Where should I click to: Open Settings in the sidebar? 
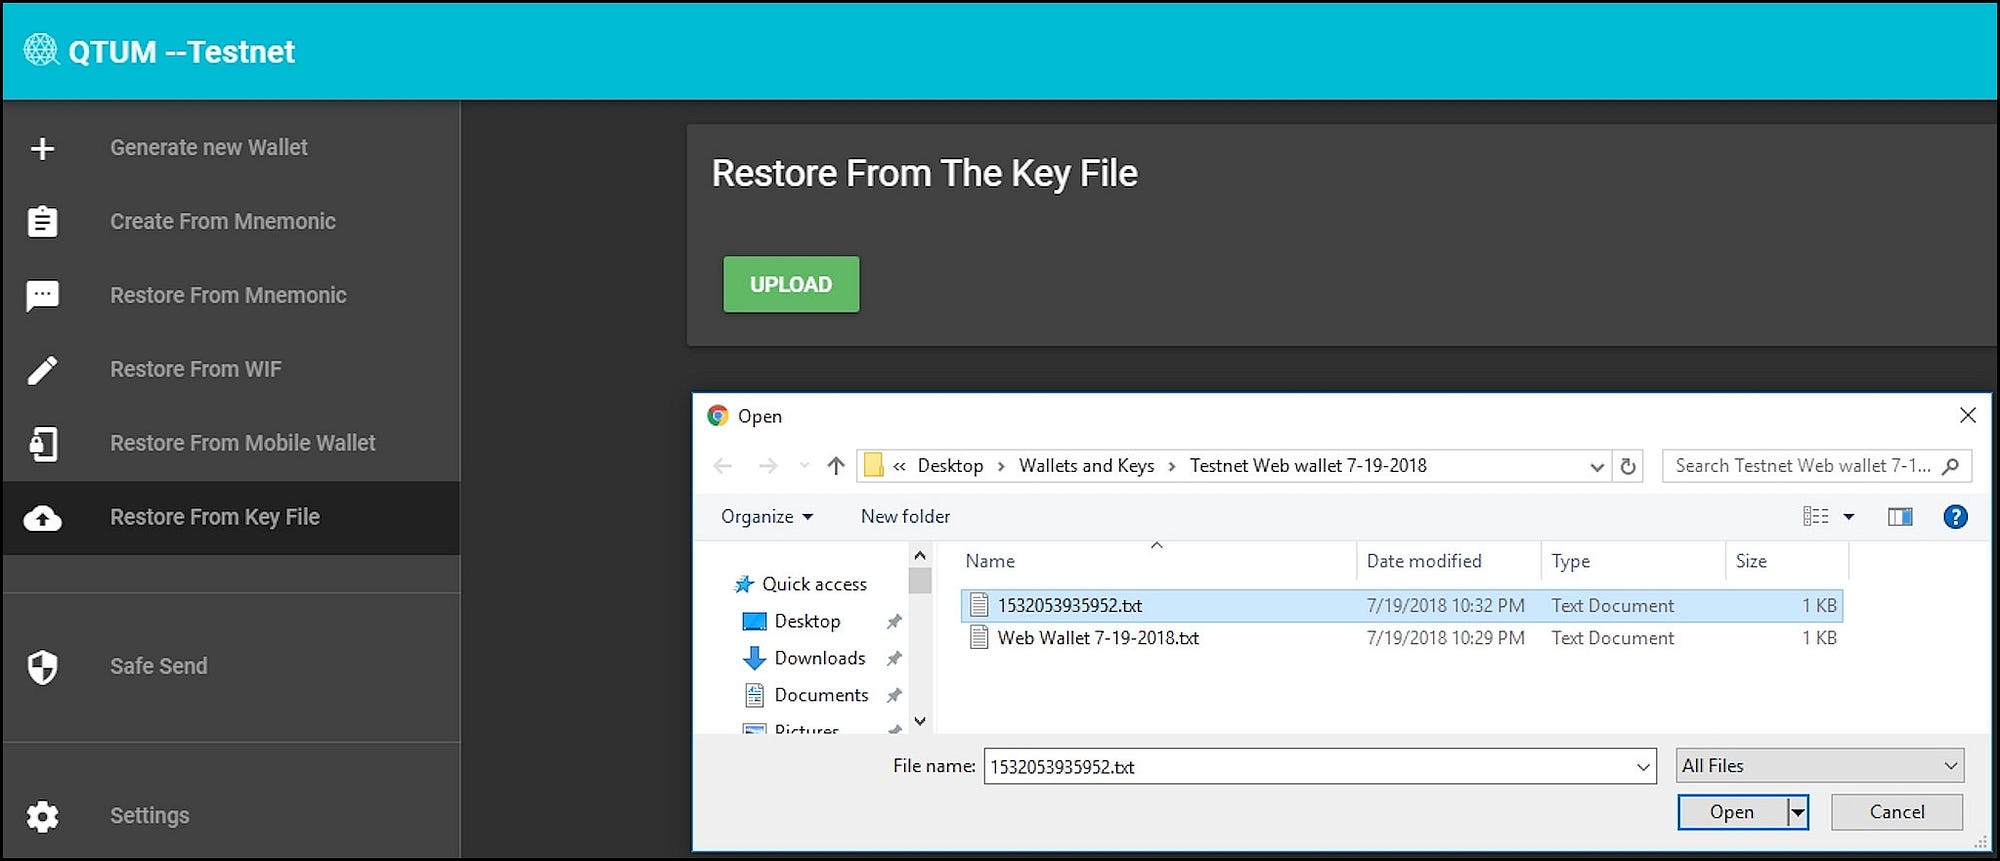[x=149, y=816]
